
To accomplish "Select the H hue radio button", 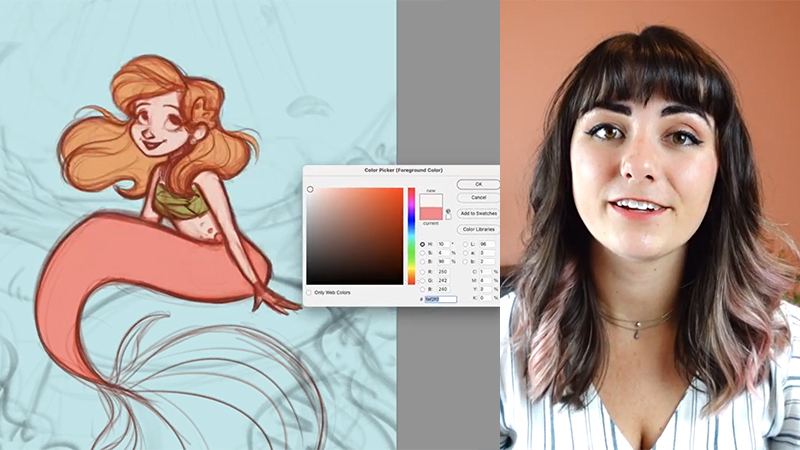I will [x=422, y=244].
